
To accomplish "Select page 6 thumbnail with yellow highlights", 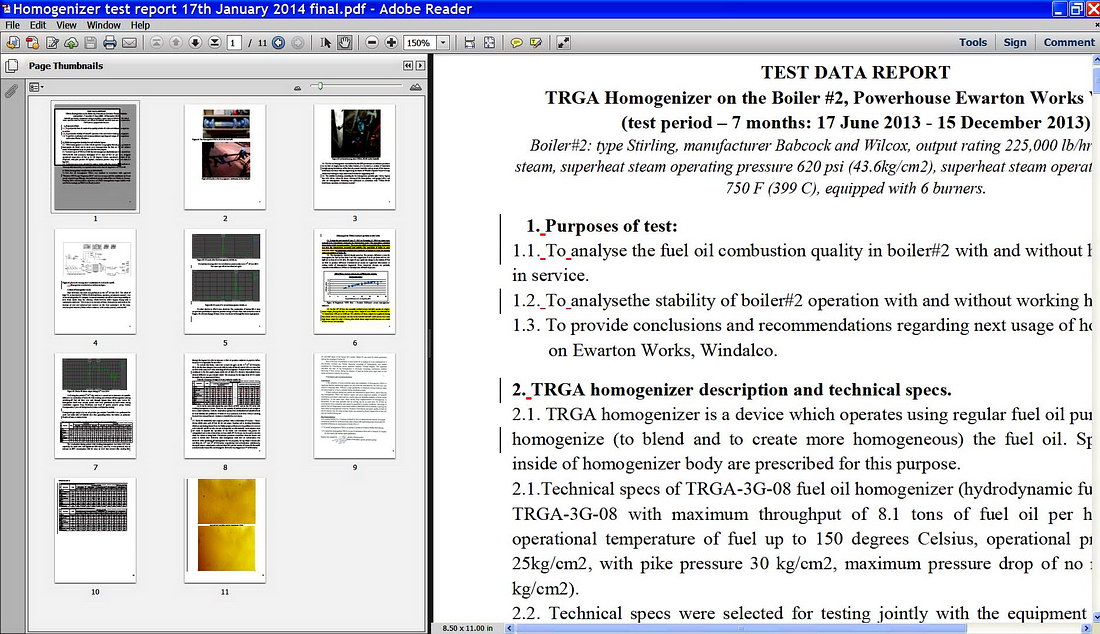I will [x=355, y=281].
